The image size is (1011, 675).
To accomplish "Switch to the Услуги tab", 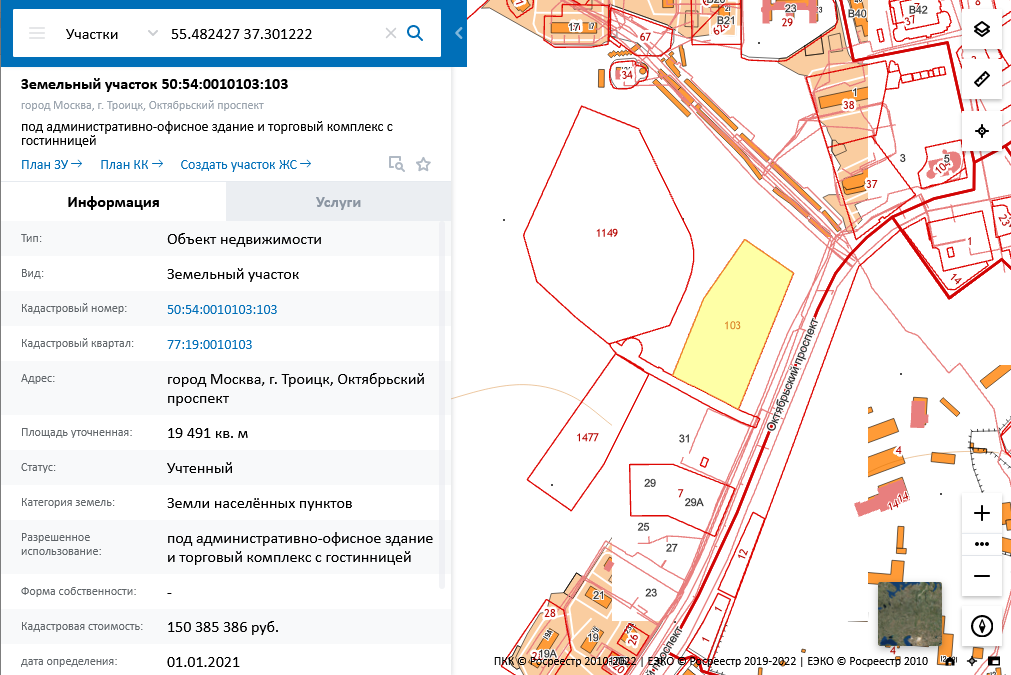I will click(339, 202).
